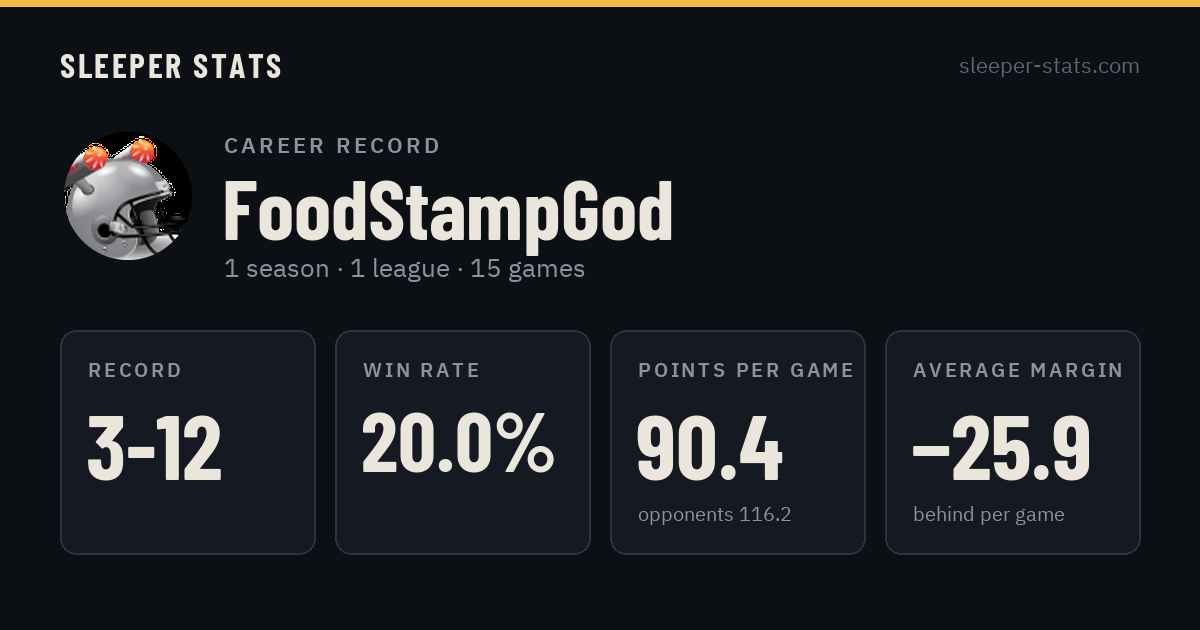Viewport: 1200px width, 630px height.
Task: Click the SLEEPER STATS logo text
Action: tap(171, 67)
